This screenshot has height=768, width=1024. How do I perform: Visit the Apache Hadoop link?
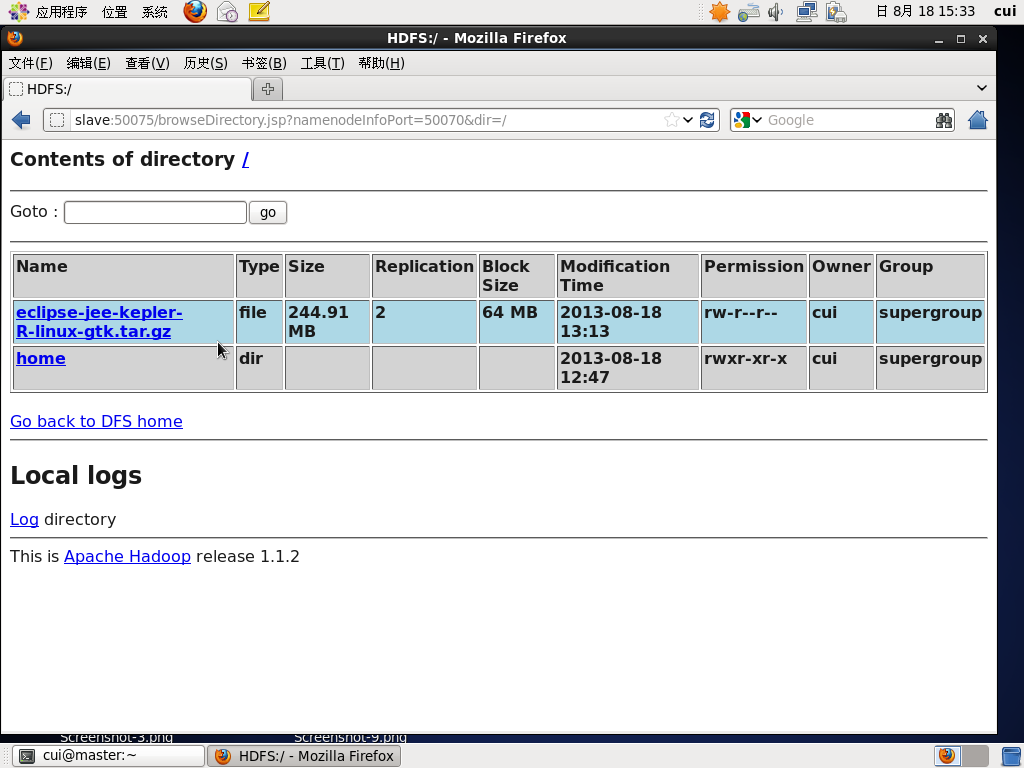(127, 556)
